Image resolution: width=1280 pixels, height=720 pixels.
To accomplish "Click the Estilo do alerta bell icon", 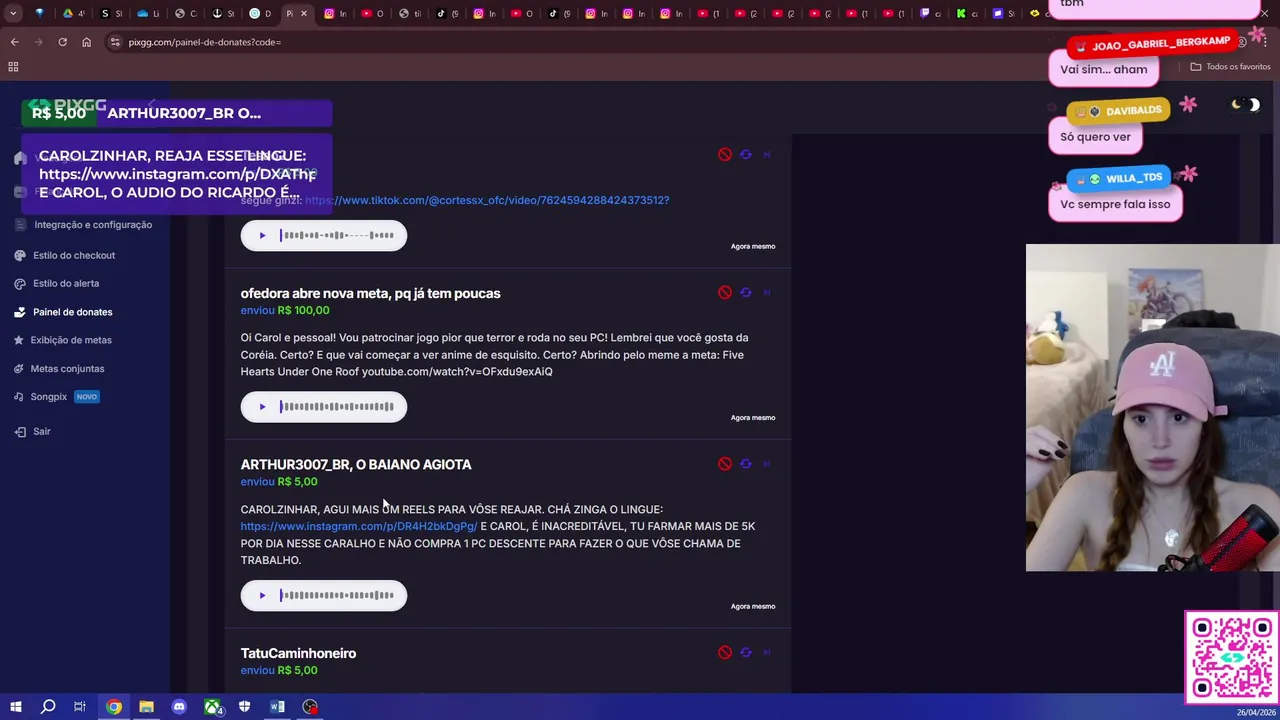I will coord(20,283).
